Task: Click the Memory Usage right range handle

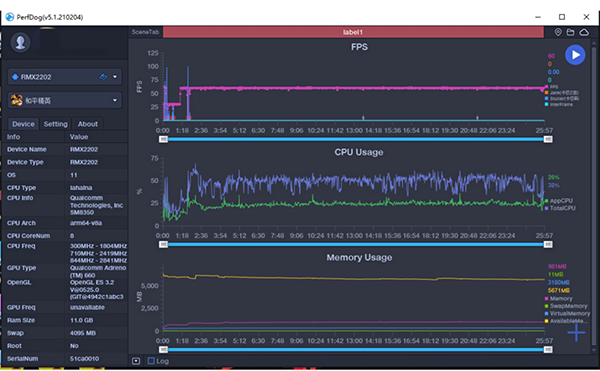Action: point(548,350)
